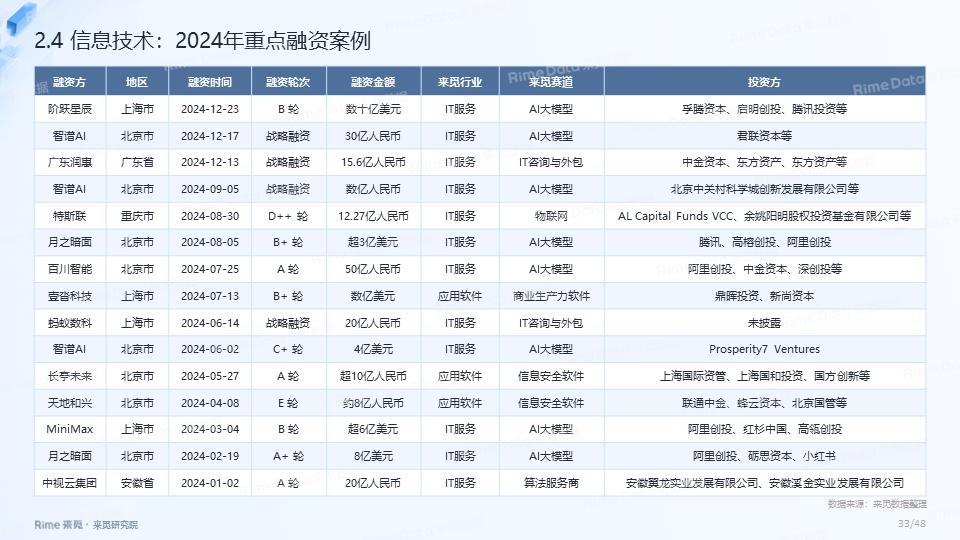Click the investor cell '鼎晖投资、新尚资本'
Viewport: 960px width, 540px height.
[764, 296]
